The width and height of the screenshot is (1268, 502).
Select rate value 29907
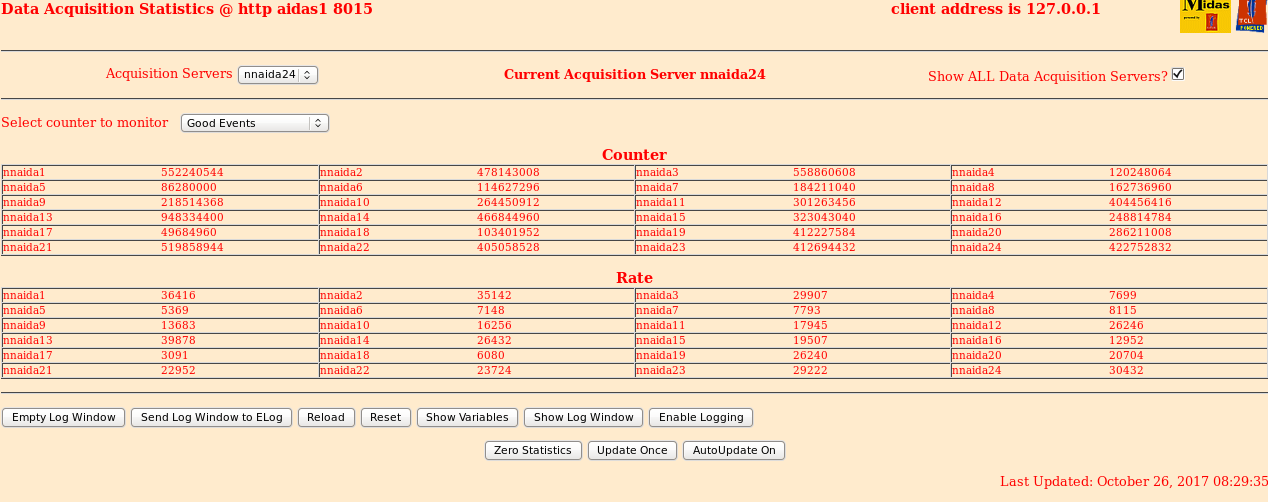point(810,295)
